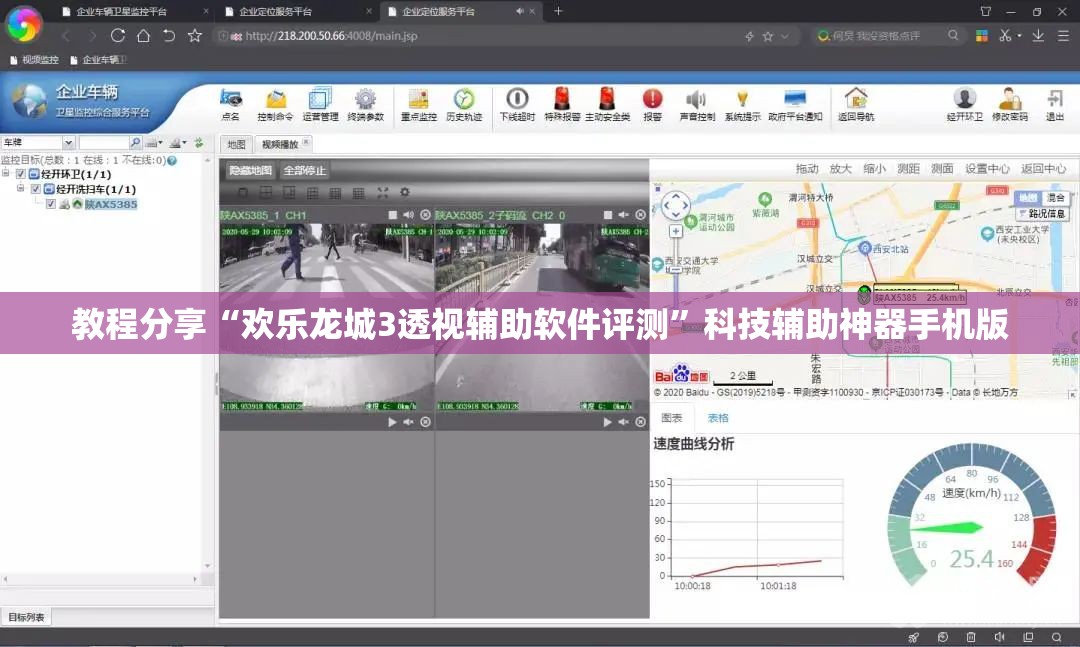This screenshot has height=647, width=1080.
Task: Open 系统提示 system tips bulb
Action: (x=742, y=105)
